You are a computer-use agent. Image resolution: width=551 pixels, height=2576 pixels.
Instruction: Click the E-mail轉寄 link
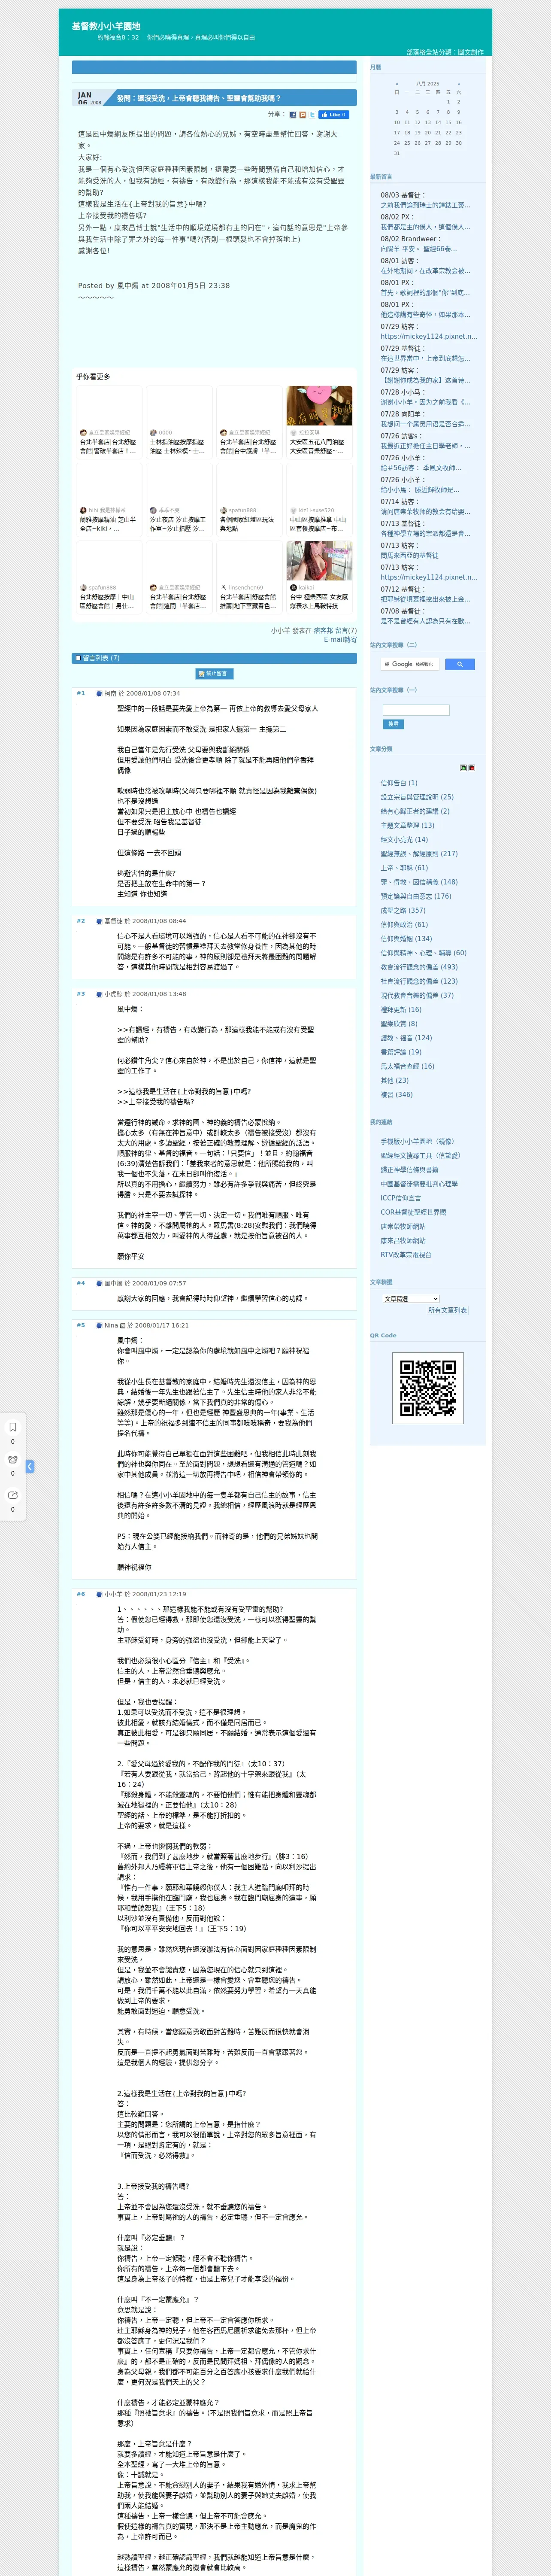pos(340,640)
